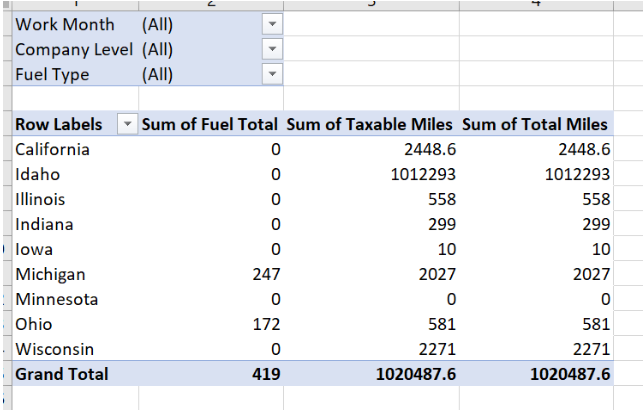Viewport: 644px width, 410px height.
Task: Click Illinois total miles 558
Action: 596,199
